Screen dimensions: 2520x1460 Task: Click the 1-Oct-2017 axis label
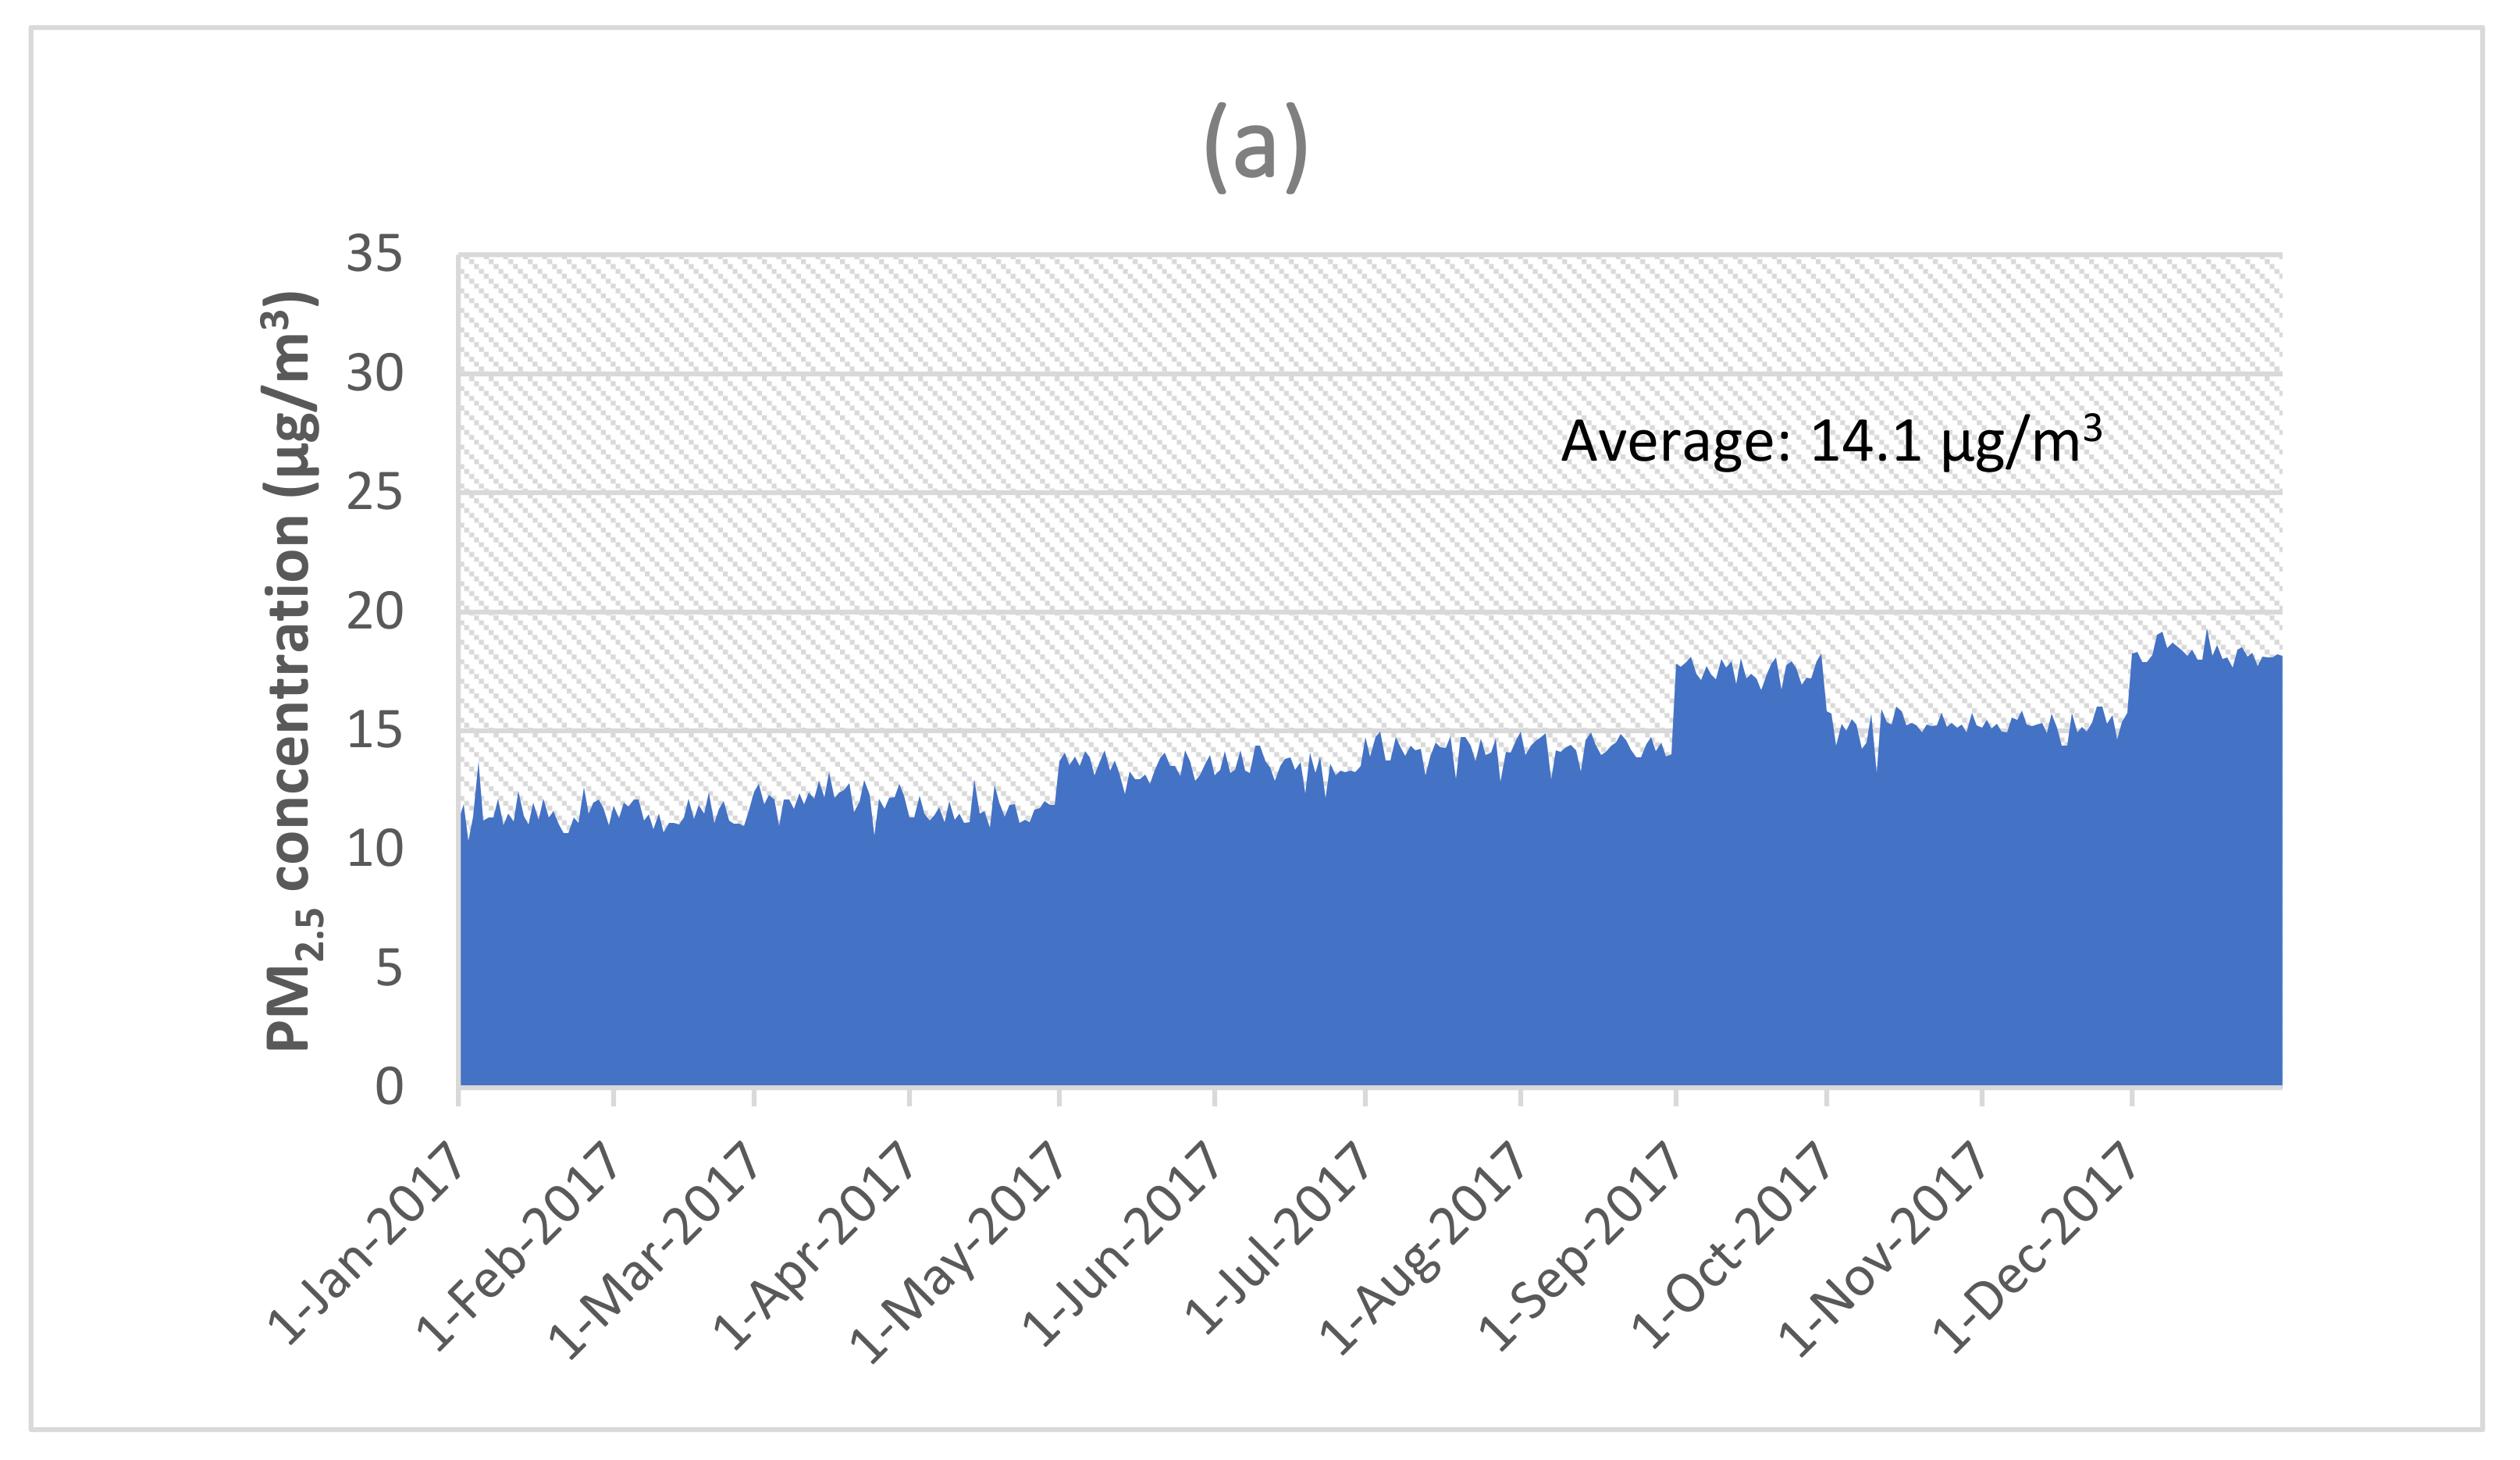tap(1732, 1243)
